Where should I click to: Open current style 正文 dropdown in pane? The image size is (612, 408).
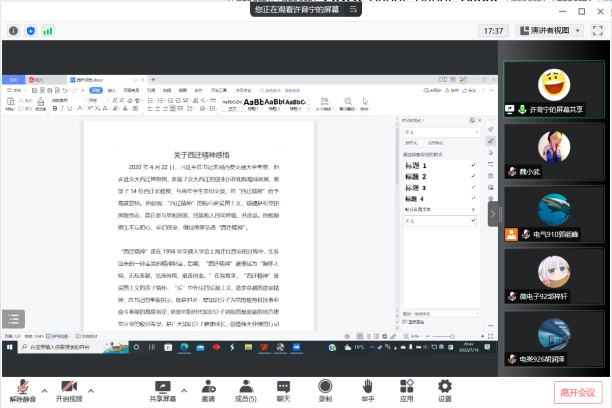[441, 132]
